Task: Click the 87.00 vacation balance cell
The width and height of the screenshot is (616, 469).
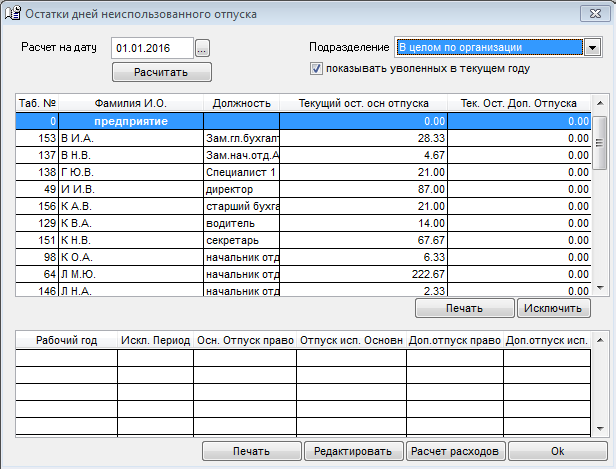Action: 363,189
